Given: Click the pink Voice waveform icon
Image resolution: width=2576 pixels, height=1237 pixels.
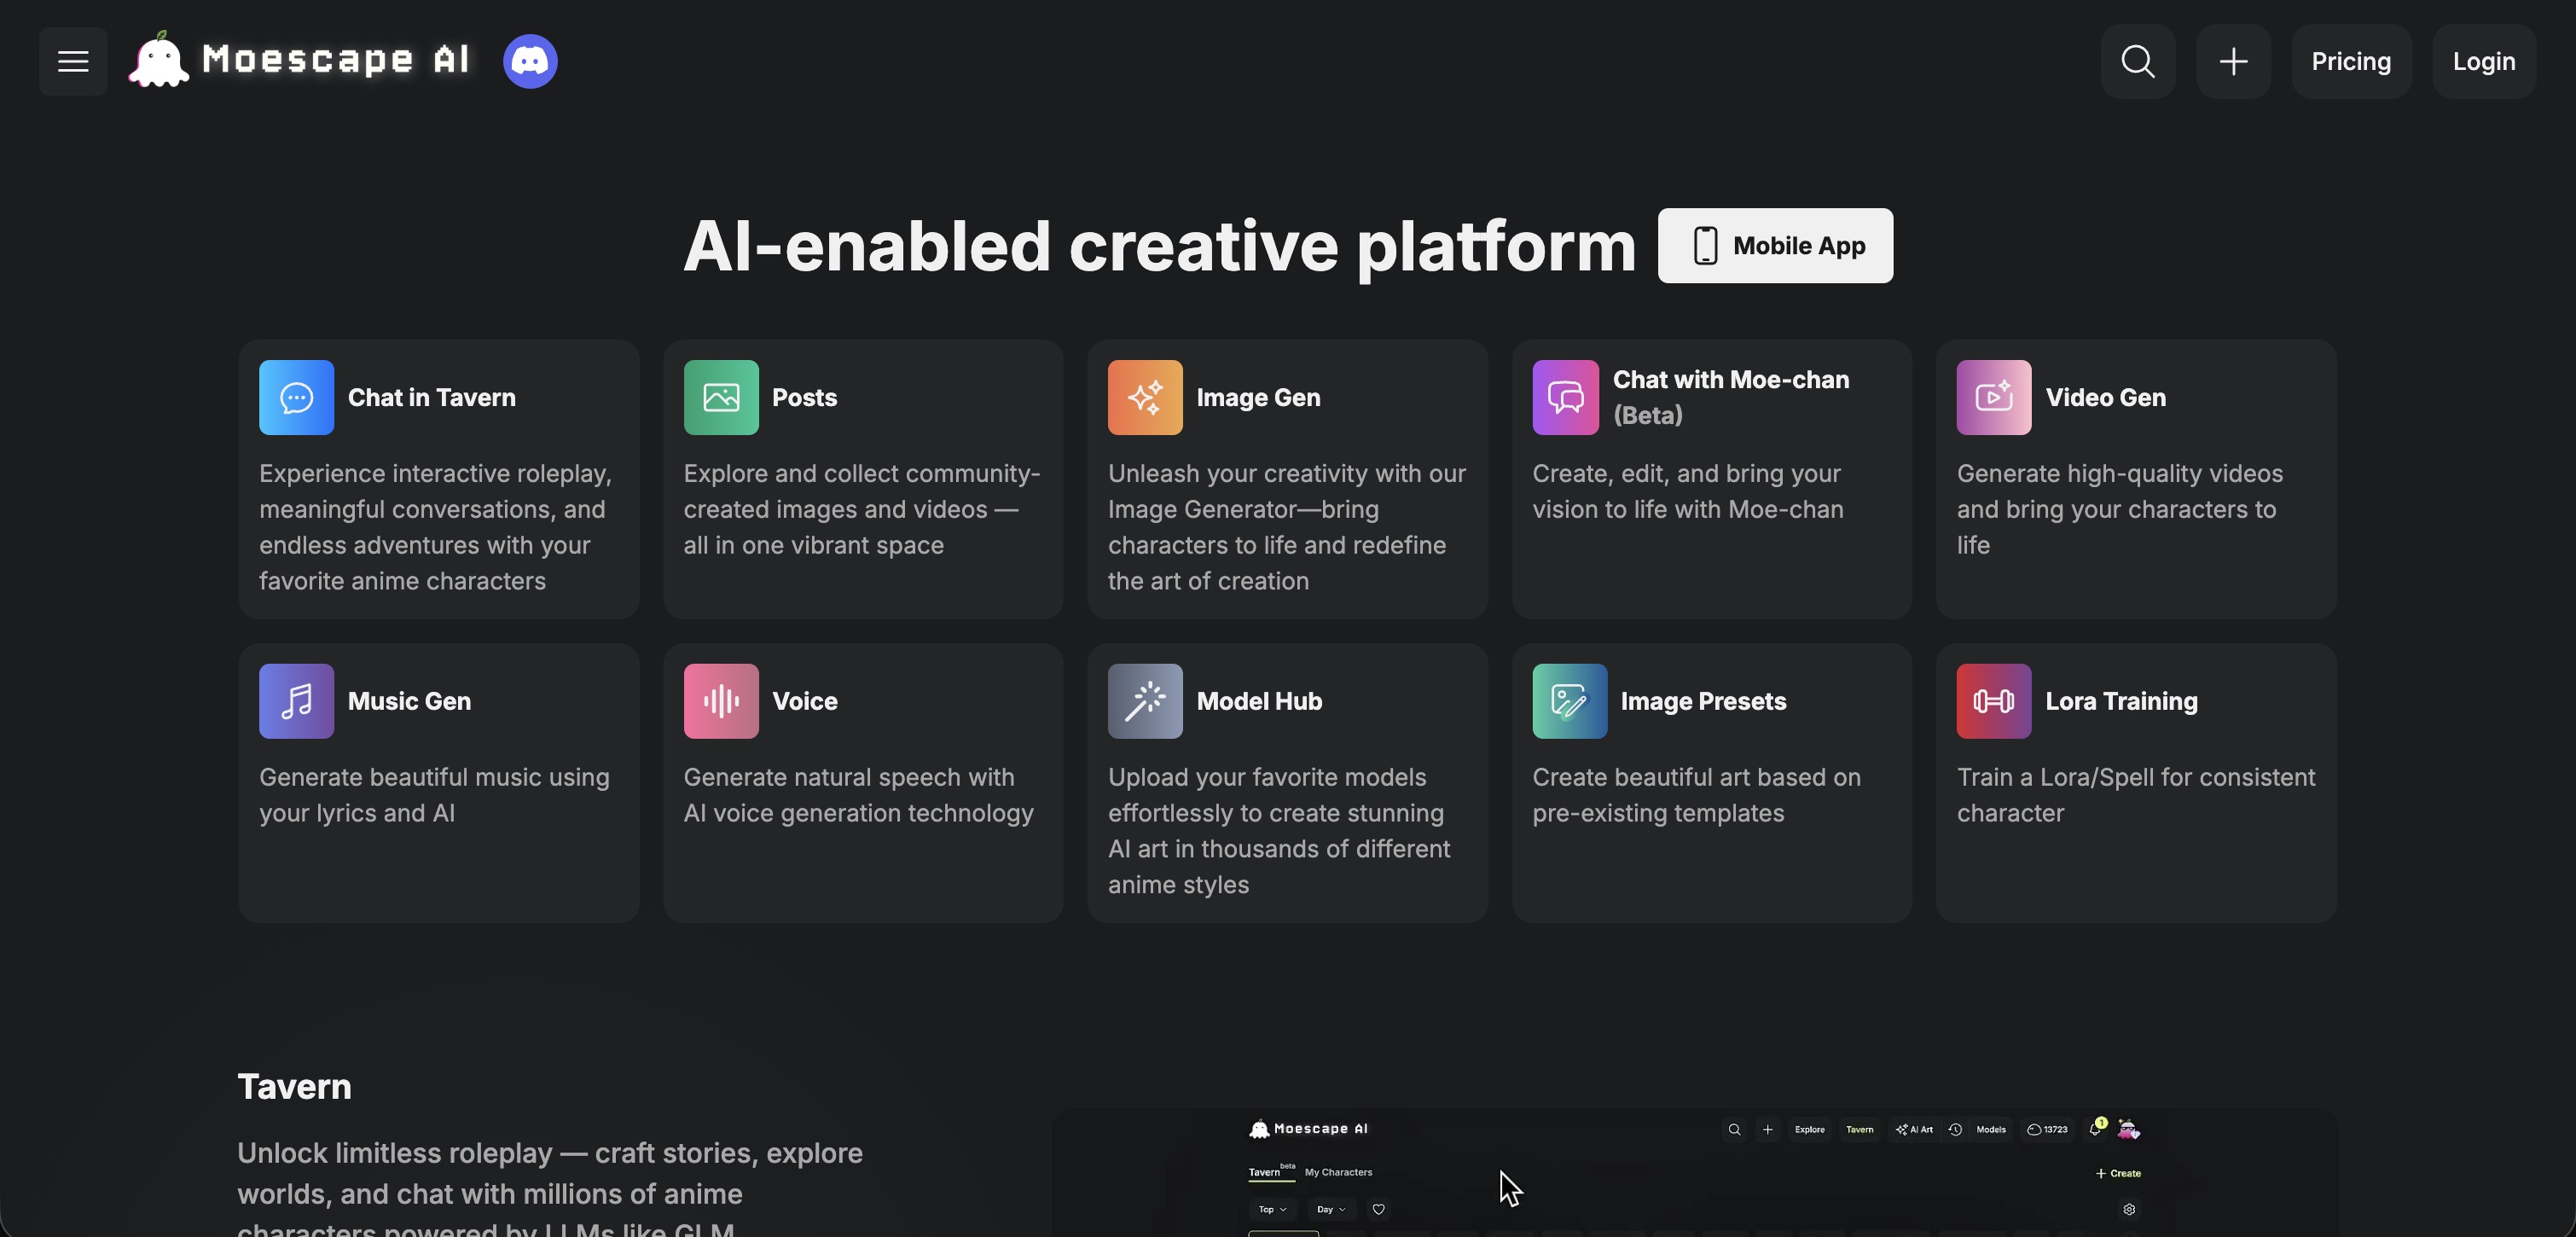Looking at the screenshot, I should point(721,701).
